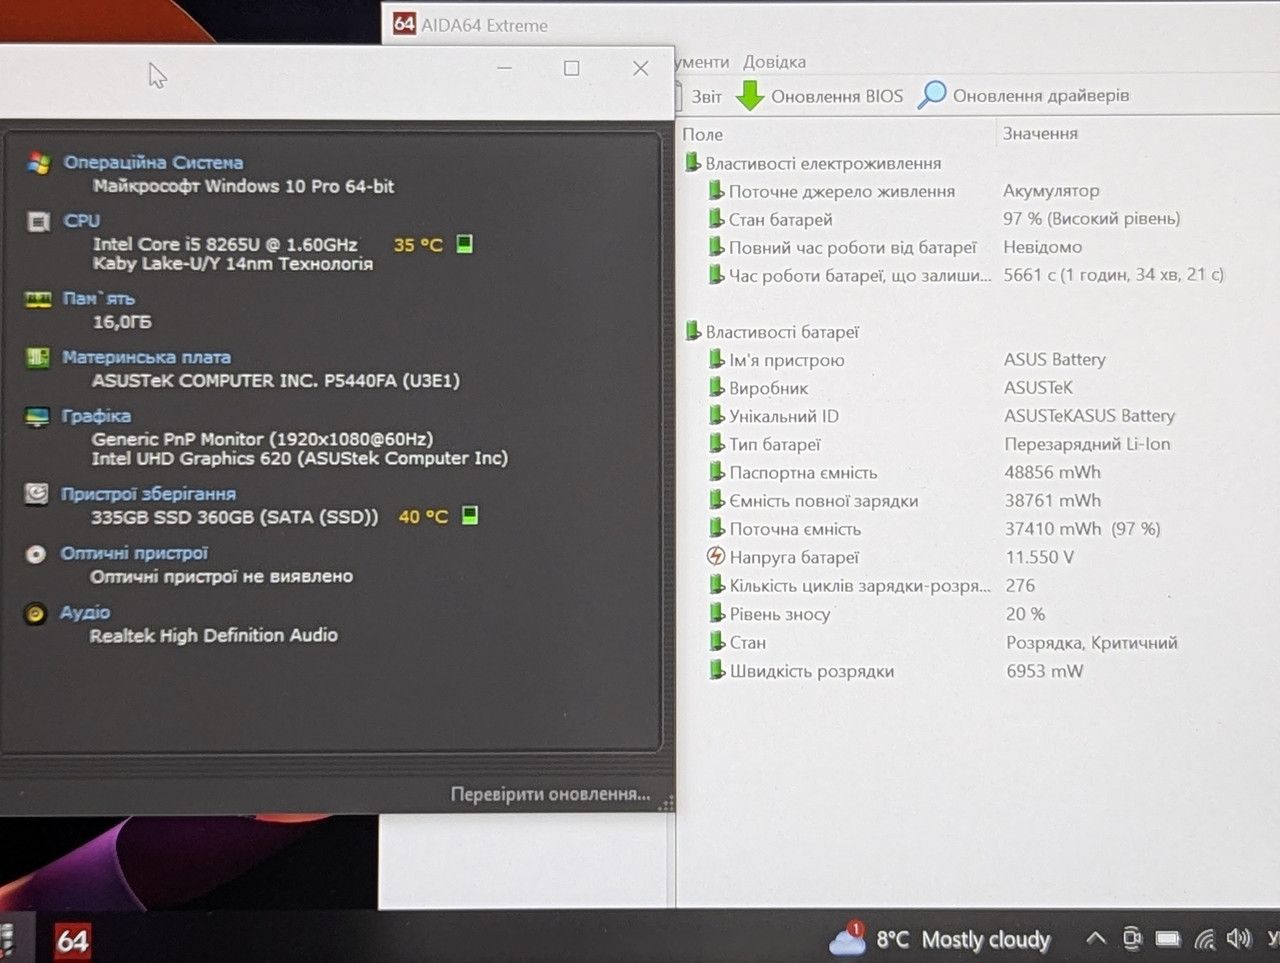Click the Wi-Fi network tray icon
Screen dimensions: 1280x963
(1205, 939)
